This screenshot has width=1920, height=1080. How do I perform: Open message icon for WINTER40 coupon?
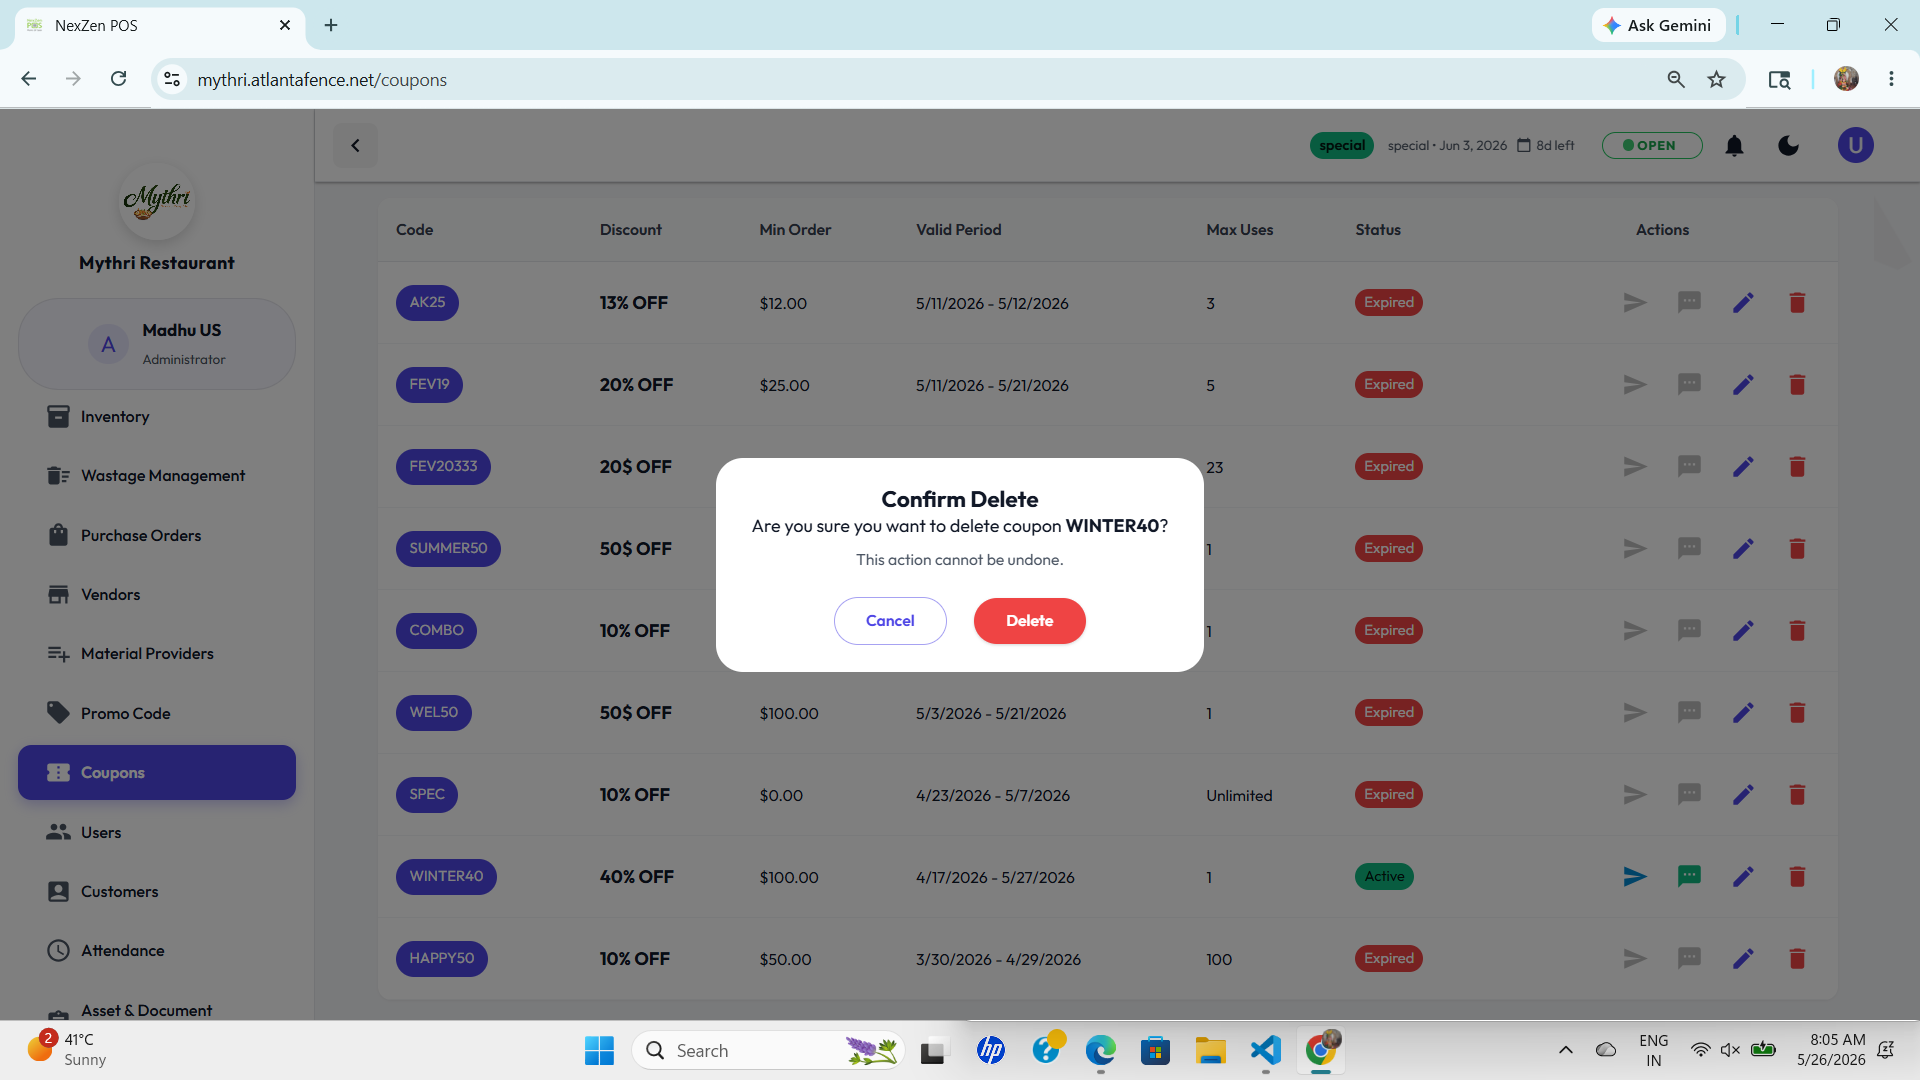1689,877
